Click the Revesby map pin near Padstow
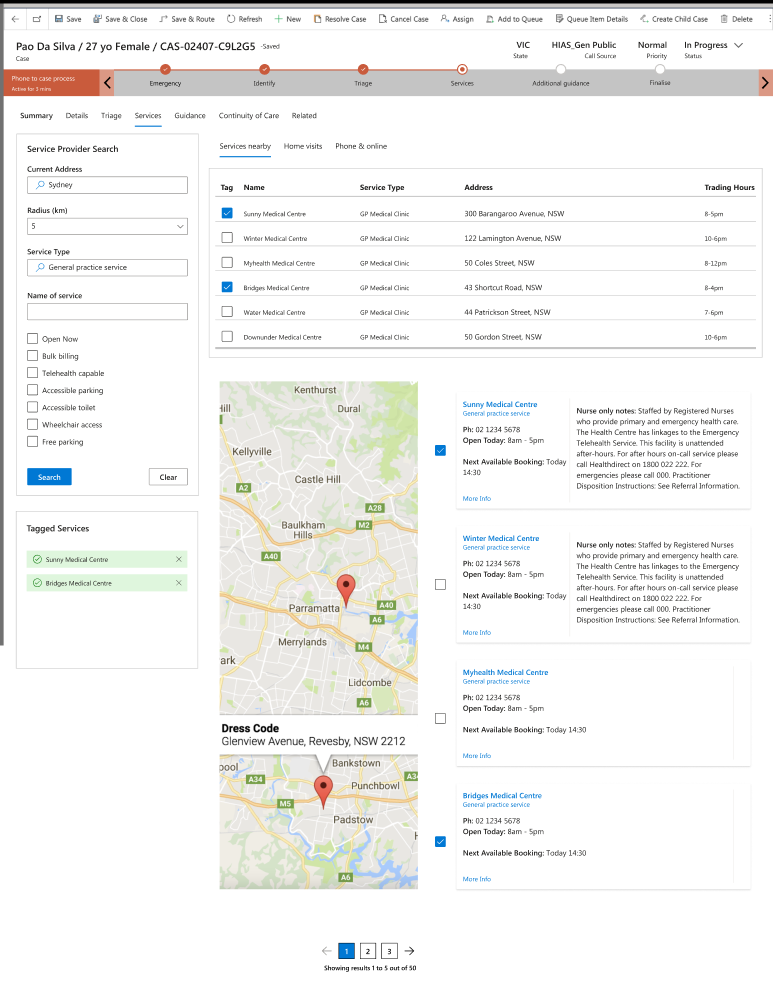Viewport: 773px width, 983px height. click(323, 791)
